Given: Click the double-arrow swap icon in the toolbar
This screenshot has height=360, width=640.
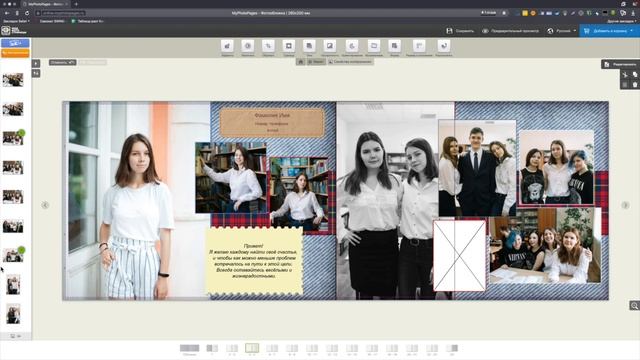Looking at the screenshot, I should tap(268, 46).
